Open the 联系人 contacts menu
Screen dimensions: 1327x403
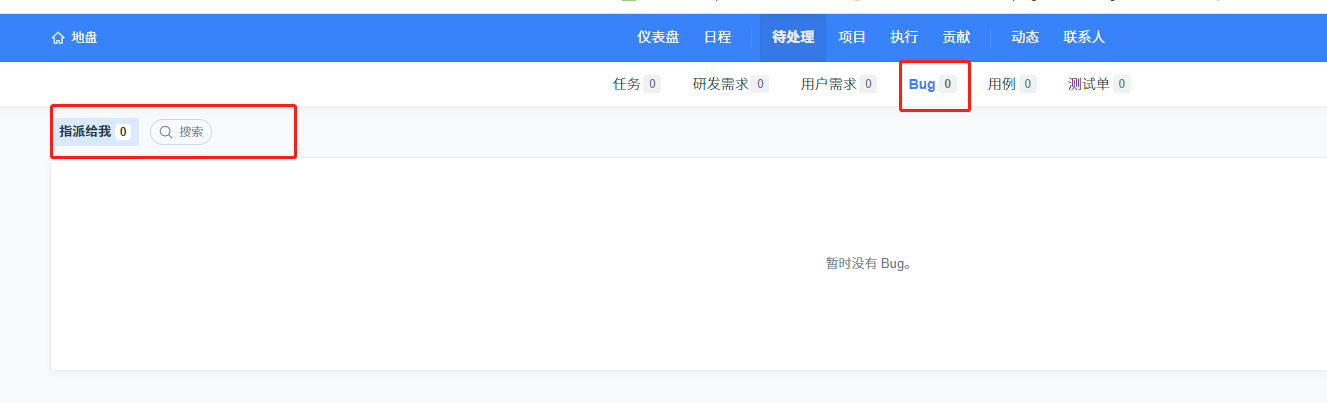[1084, 38]
